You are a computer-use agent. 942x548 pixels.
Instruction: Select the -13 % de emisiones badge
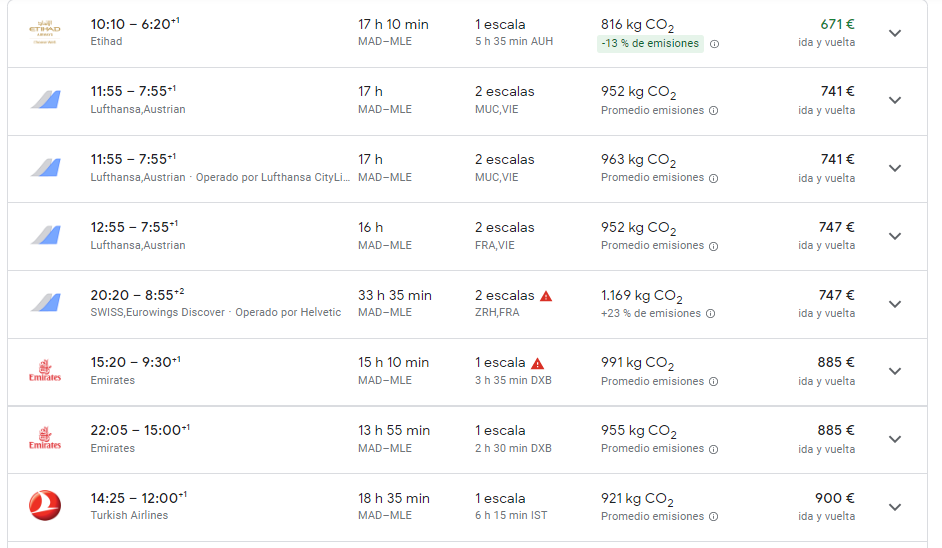point(650,44)
